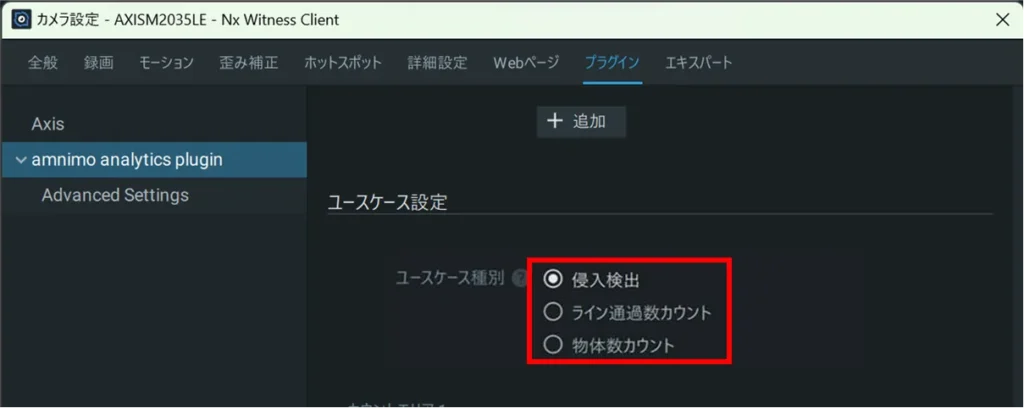This screenshot has height=408, width=1024.
Task: Go to the 歪み補正 tab
Action: pyautogui.click(x=248, y=62)
